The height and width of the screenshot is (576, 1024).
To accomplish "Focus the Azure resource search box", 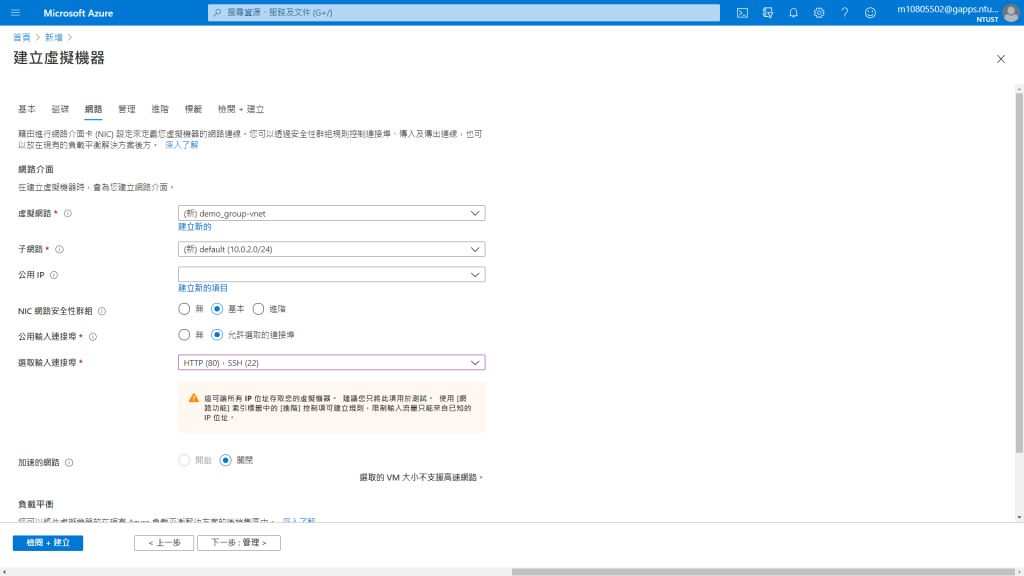I will tap(464, 12).
